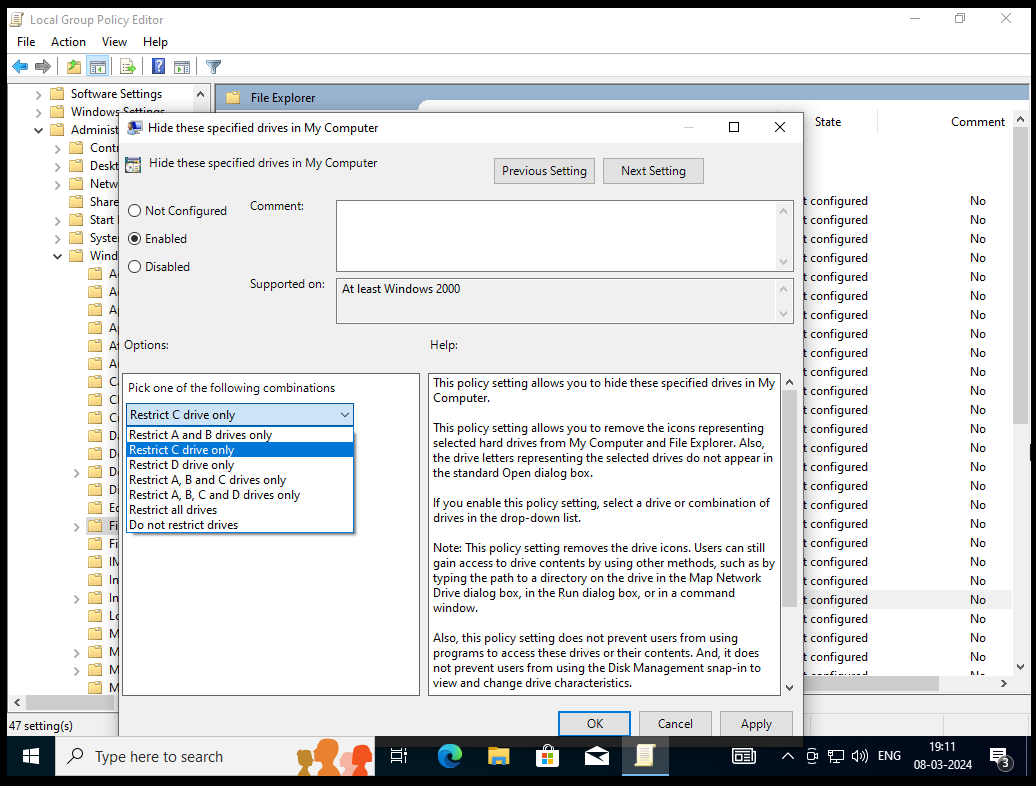Sort by the Comment column header
The width and height of the screenshot is (1036, 786).
pos(978,122)
